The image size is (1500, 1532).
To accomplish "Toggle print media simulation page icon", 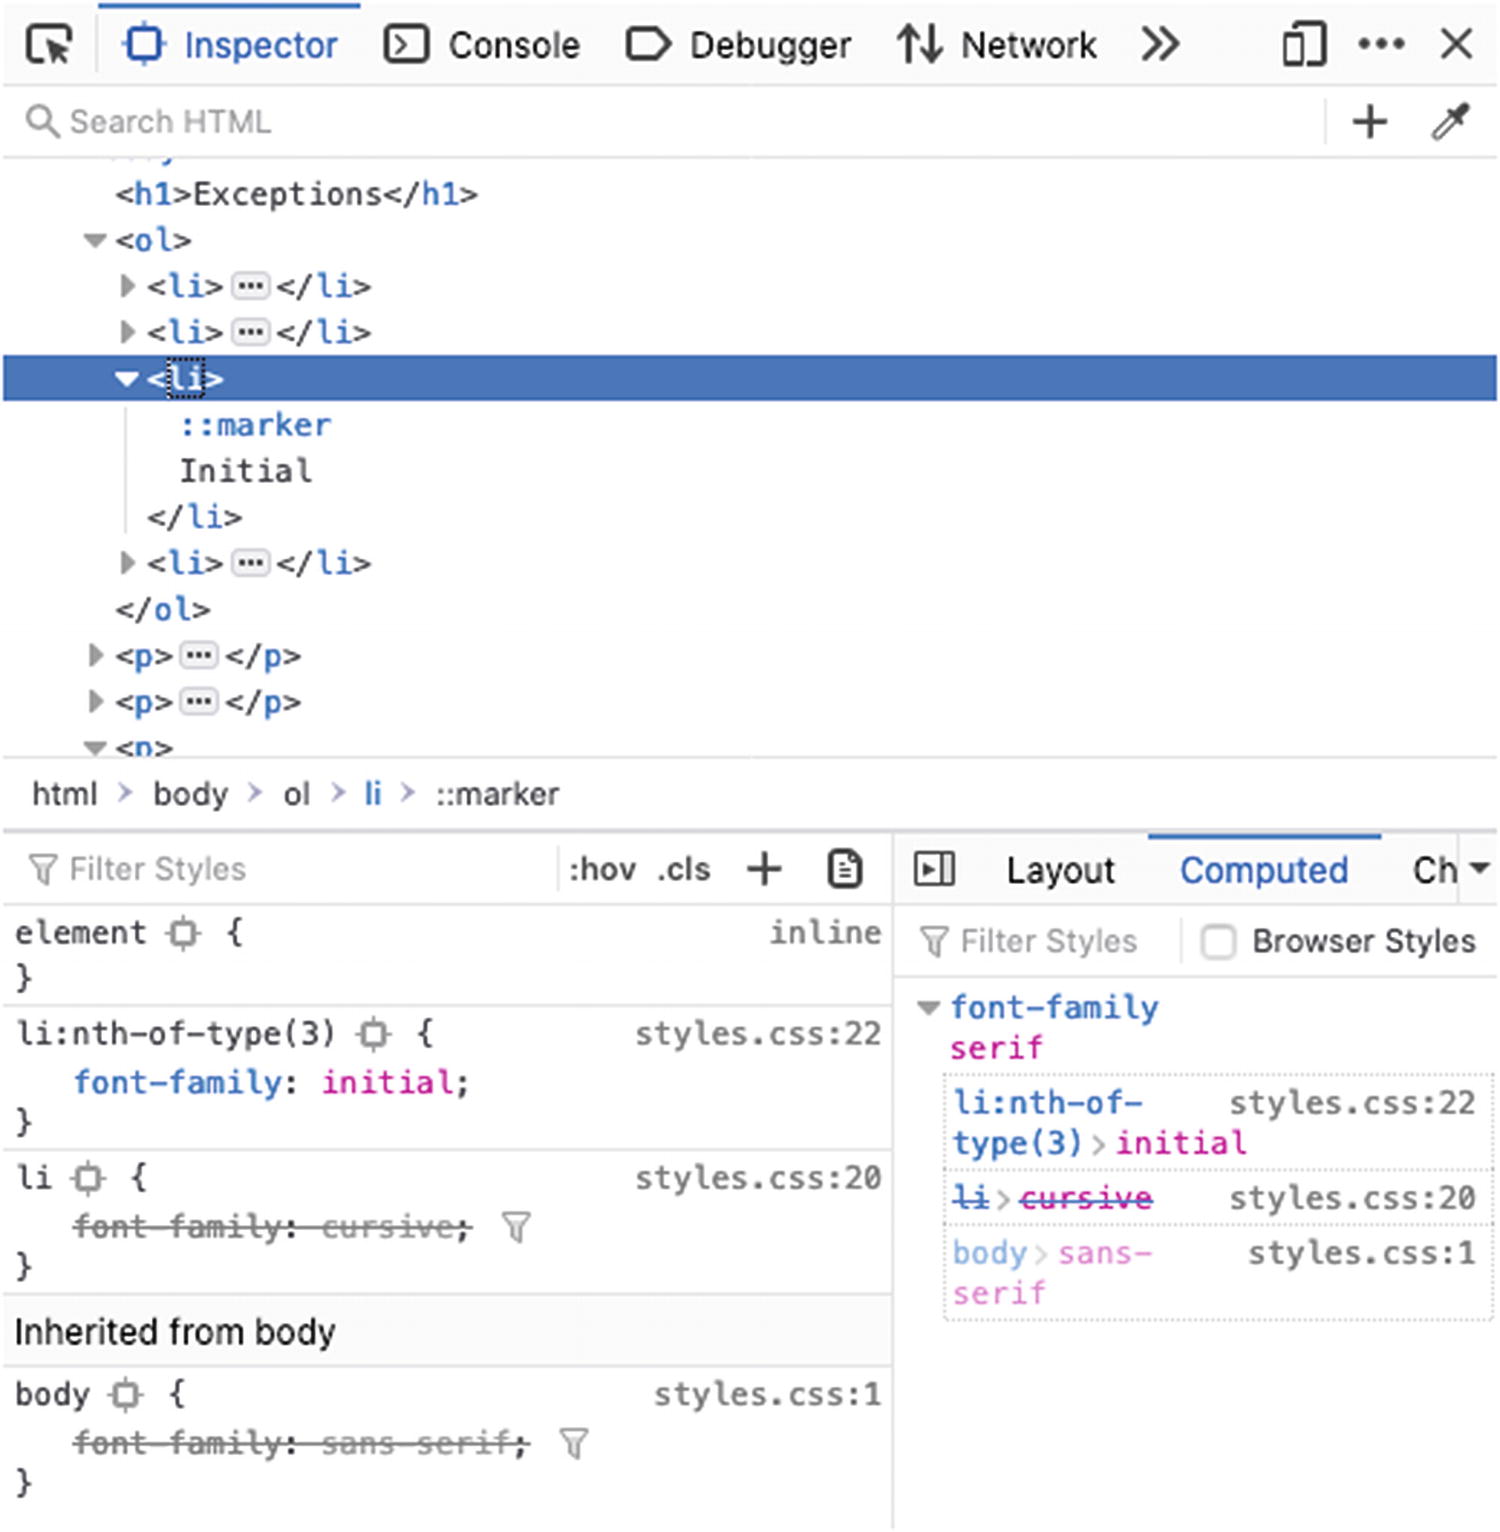I will 845,869.
